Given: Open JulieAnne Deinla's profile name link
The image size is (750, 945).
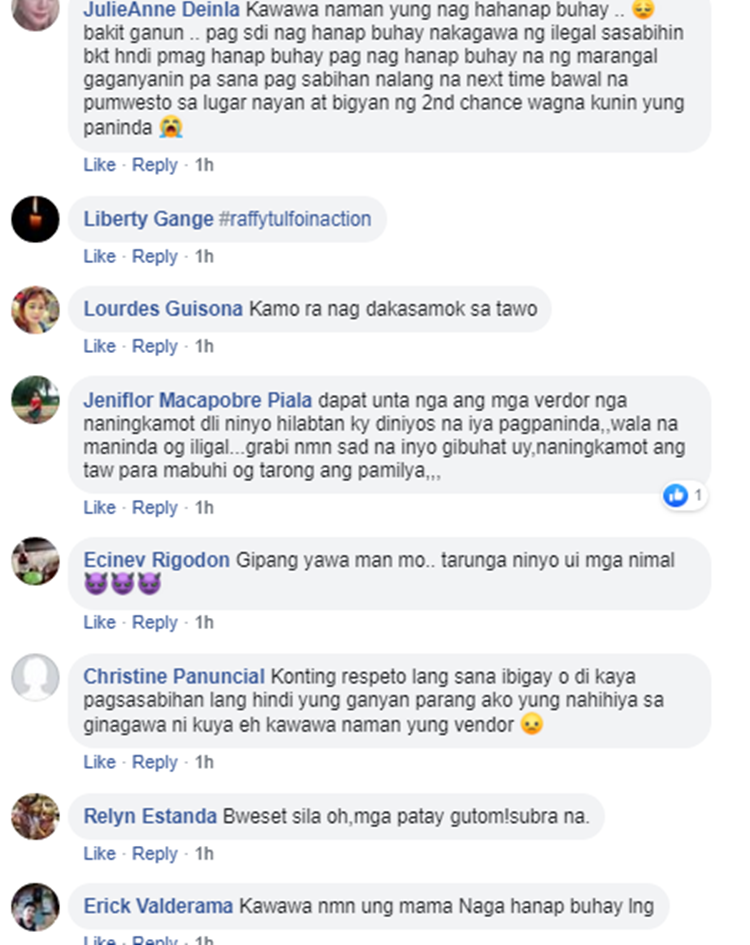Looking at the screenshot, I should [162, 9].
